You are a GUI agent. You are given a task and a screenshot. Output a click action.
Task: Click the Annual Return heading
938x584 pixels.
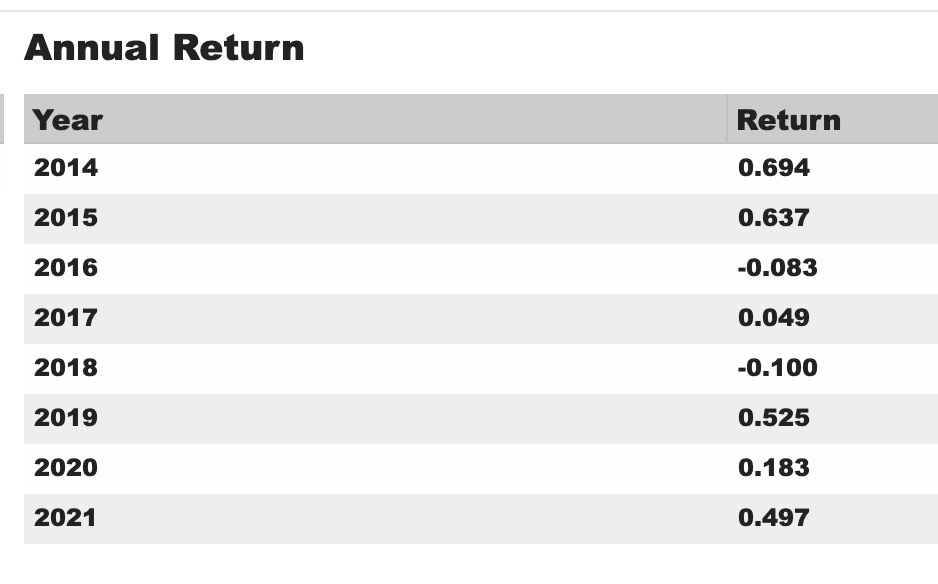[164, 48]
